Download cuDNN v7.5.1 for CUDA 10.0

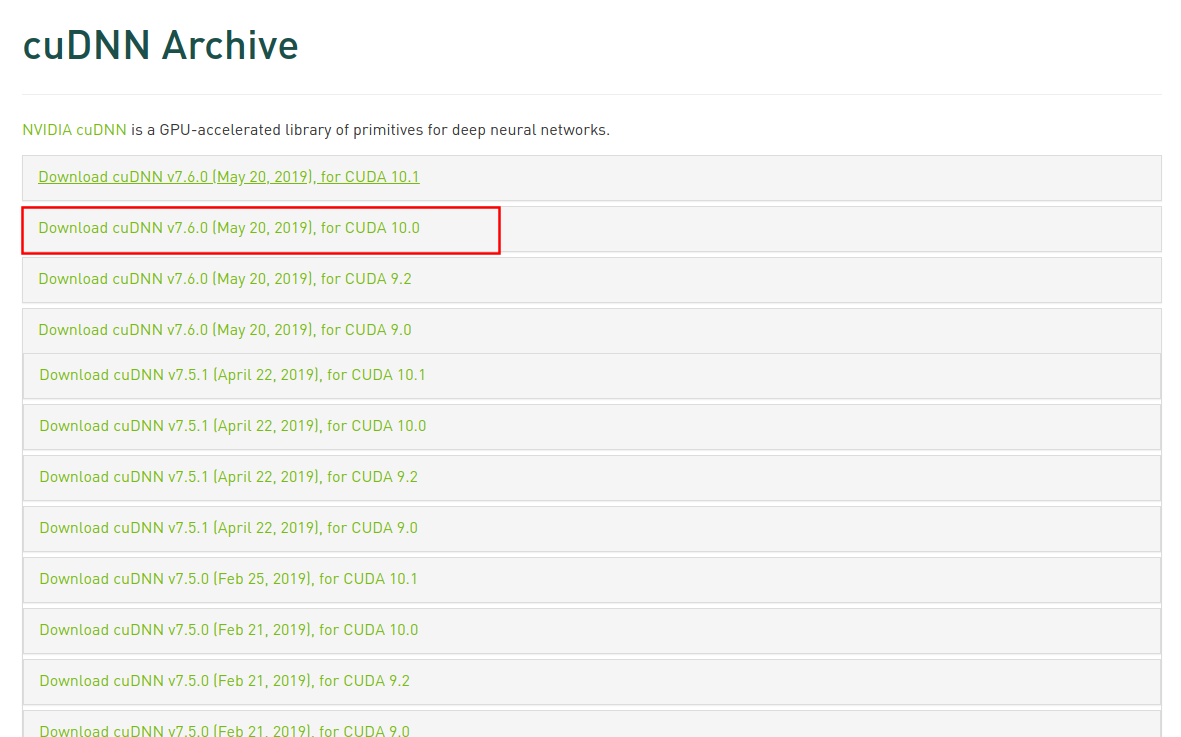tap(233, 426)
